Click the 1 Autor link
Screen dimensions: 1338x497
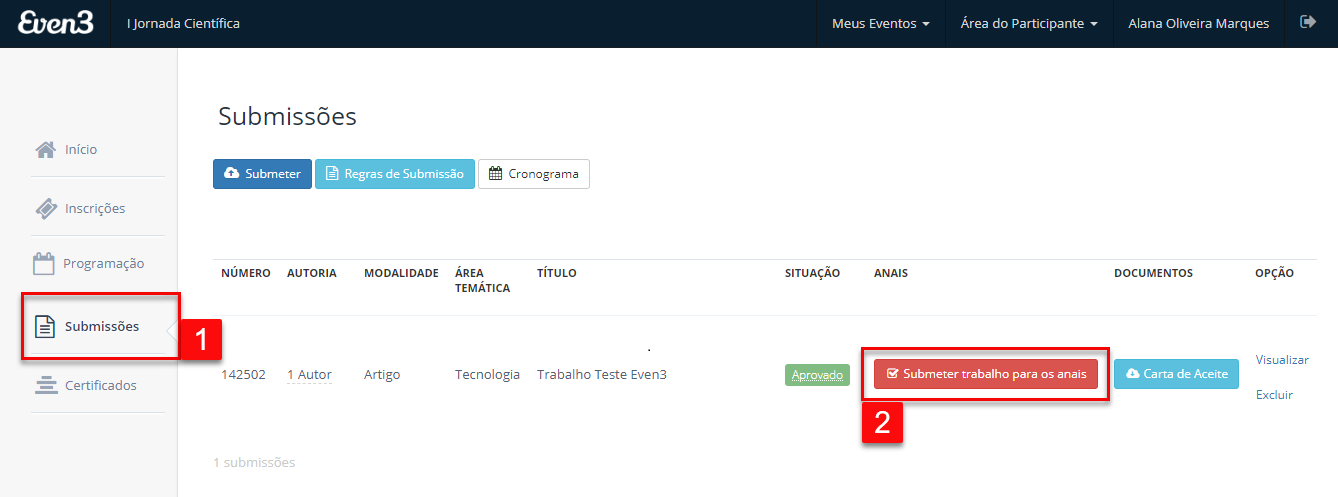tap(309, 375)
